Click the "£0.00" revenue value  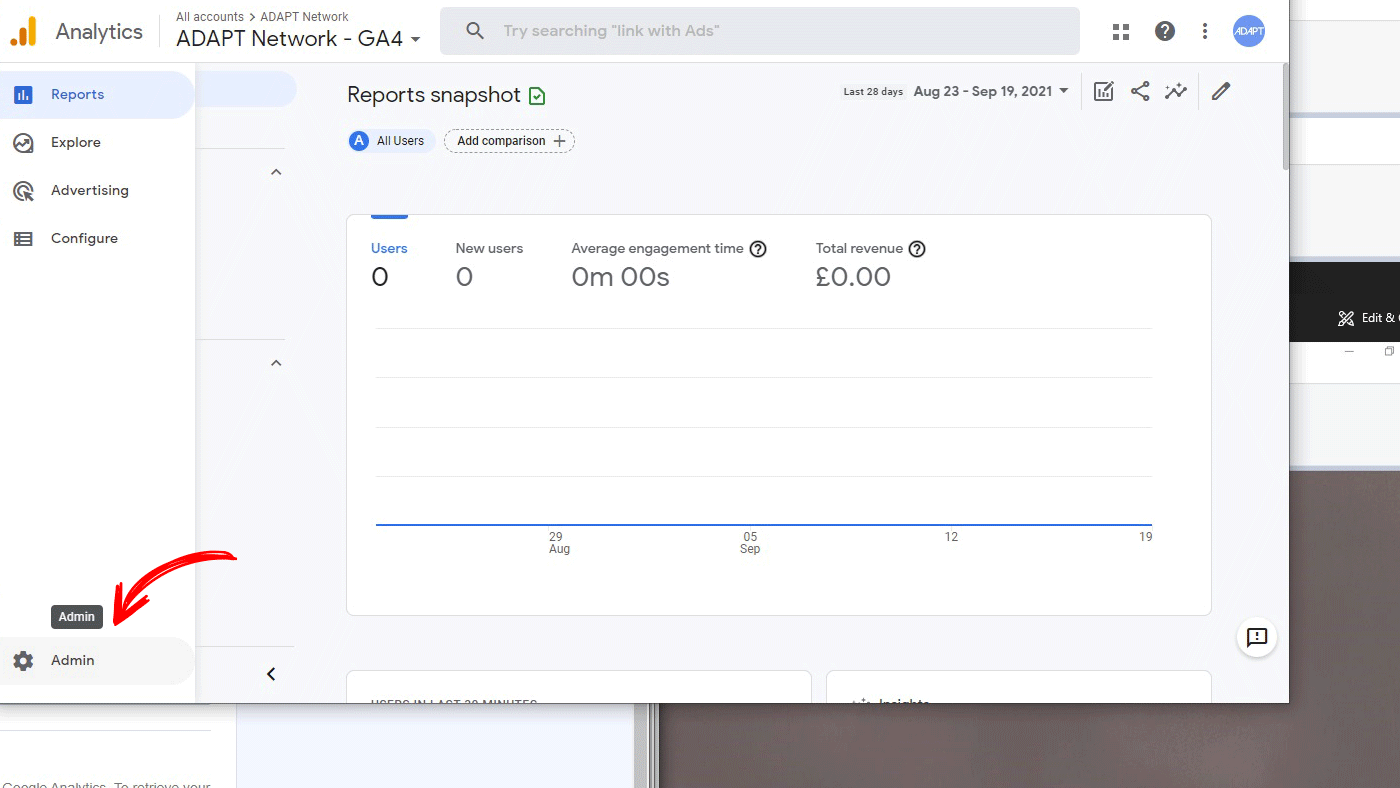[853, 277]
